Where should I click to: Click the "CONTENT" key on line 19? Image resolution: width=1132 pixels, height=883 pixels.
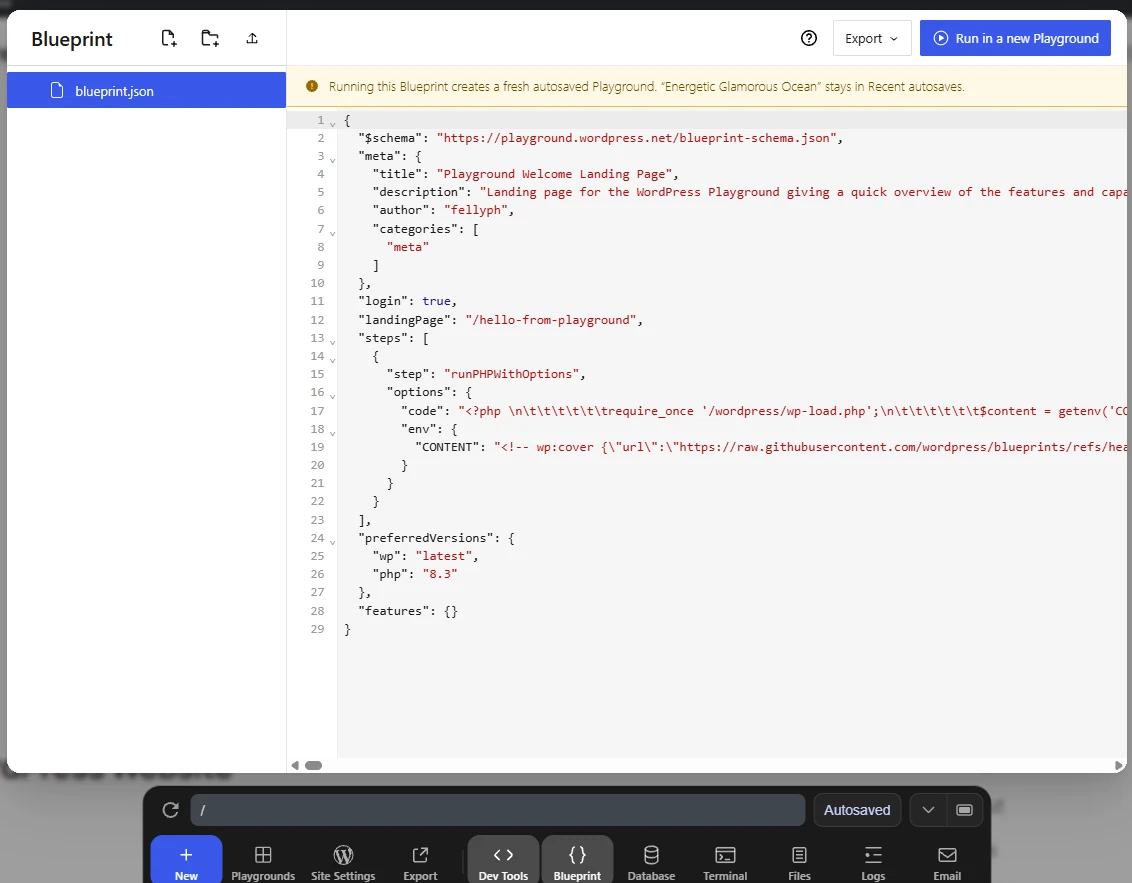pyautogui.click(x=447, y=447)
